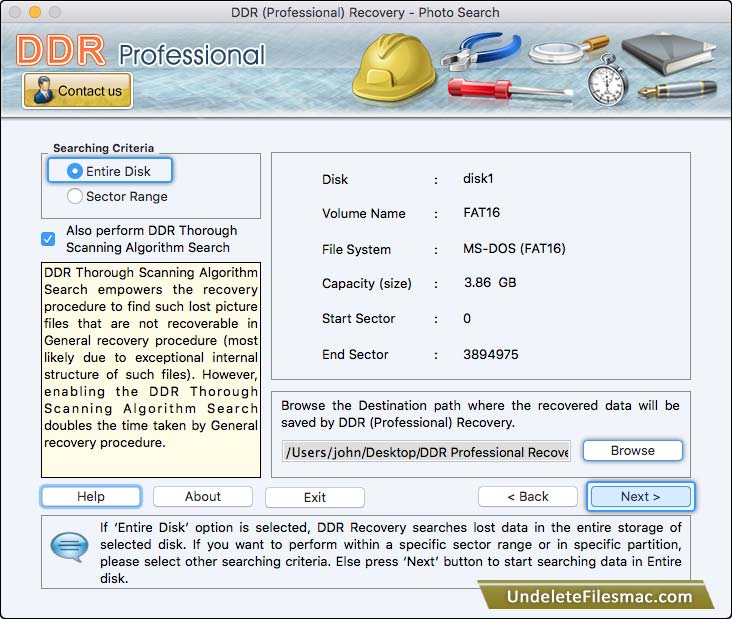Proceed with the Next > button
732x619 pixels.
640,496
